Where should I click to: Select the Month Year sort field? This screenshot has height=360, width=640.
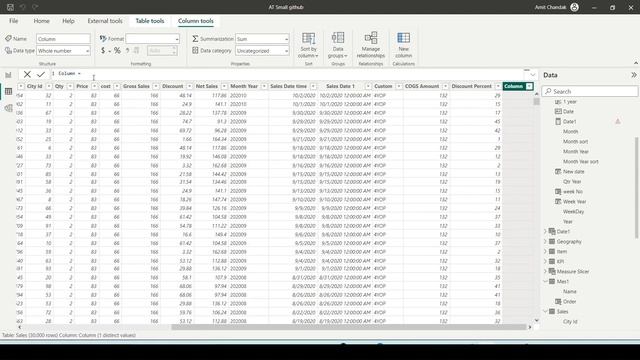pyautogui.click(x=580, y=161)
